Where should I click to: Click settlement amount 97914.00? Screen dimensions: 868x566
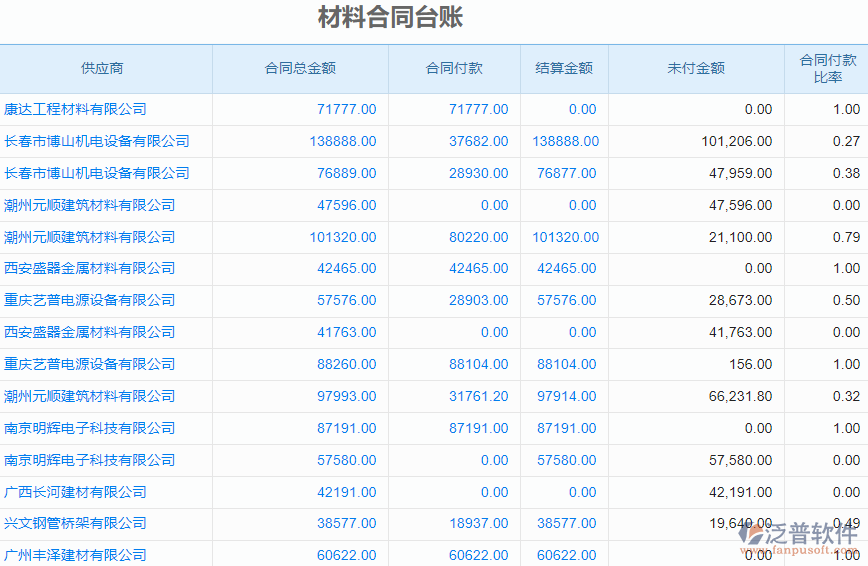tap(566, 397)
